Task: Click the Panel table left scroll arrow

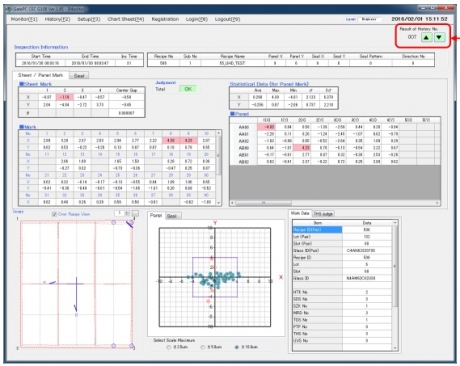Action: [x=233, y=202]
